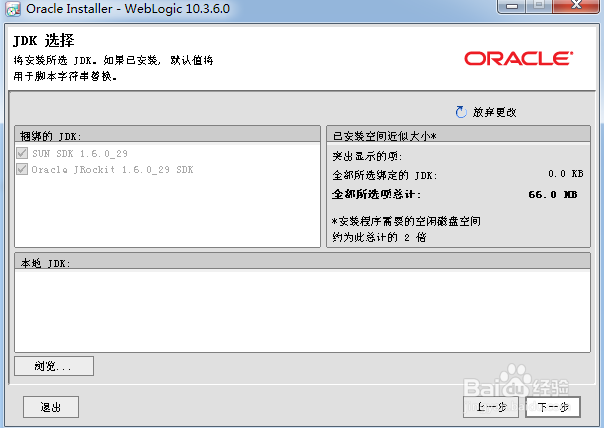Click the 全部所选项总计 label
Image resolution: width=604 pixels, height=428 pixels.
pyautogui.click(x=376, y=194)
